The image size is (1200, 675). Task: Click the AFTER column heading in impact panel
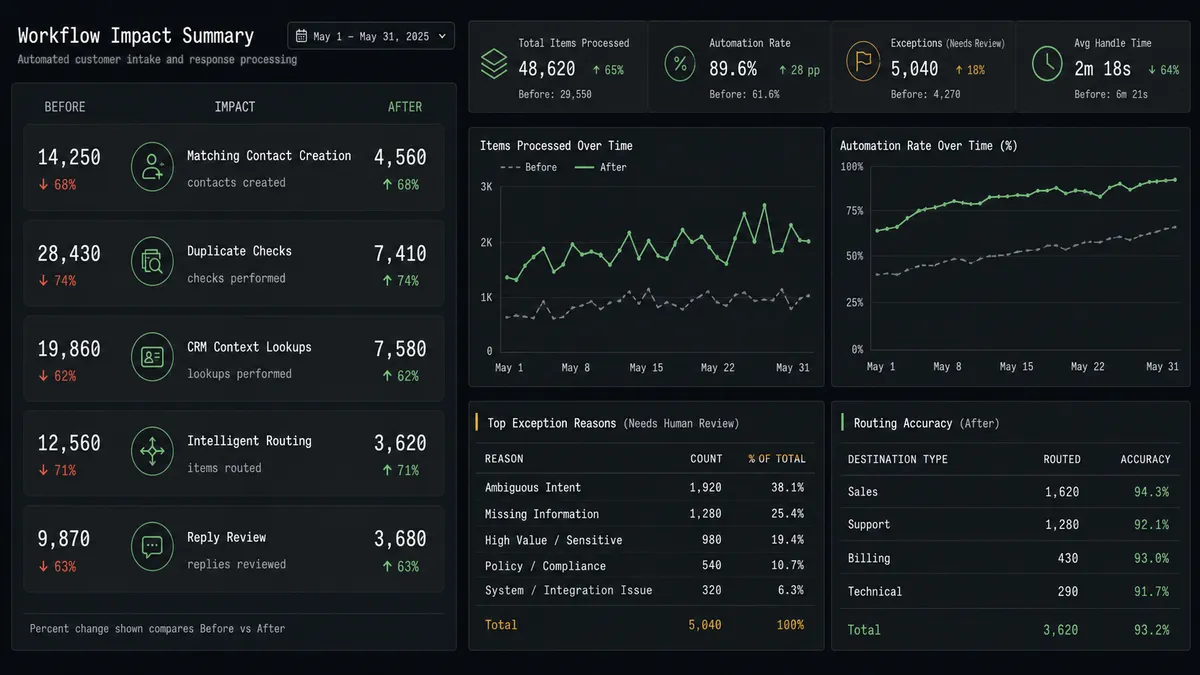pyautogui.click(x=405, y=107)
